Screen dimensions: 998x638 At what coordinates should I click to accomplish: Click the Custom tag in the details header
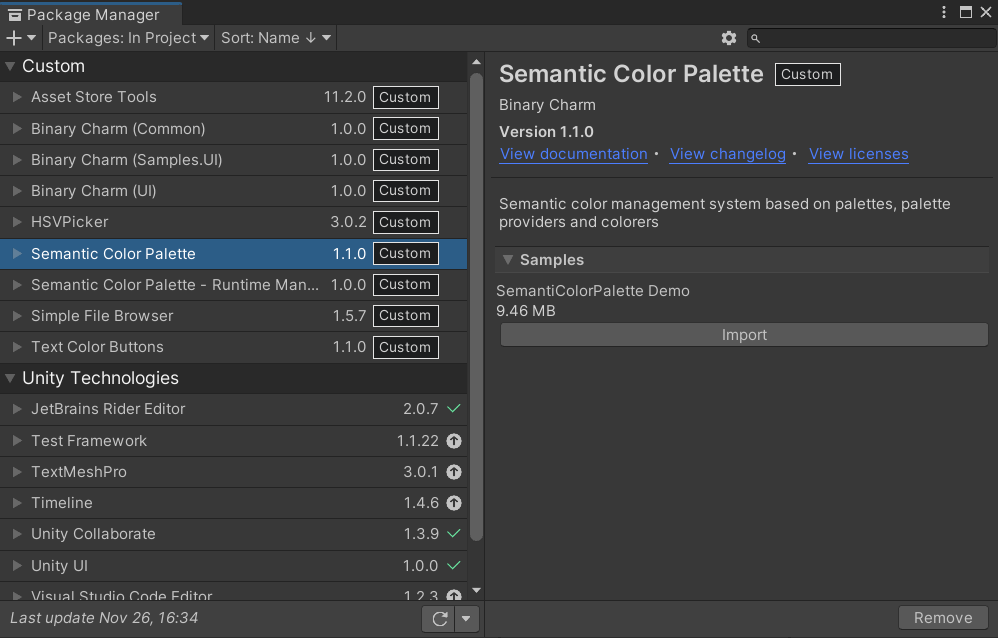click(x=807, y=74)
